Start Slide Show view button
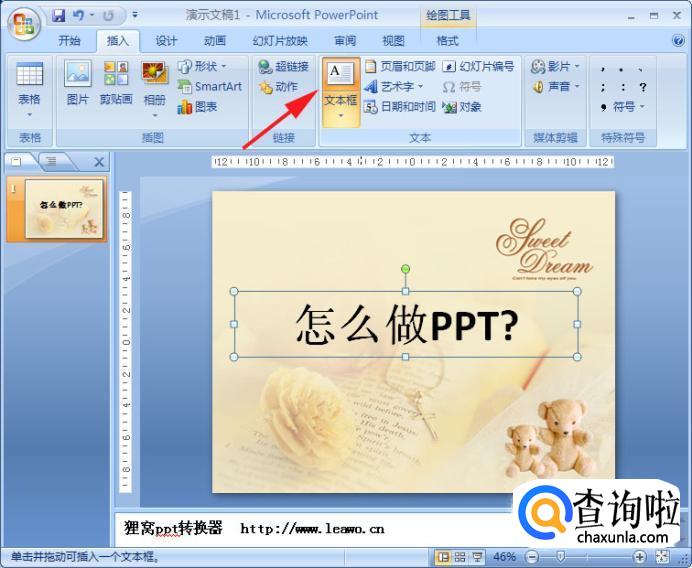The height and width of the screenshot is (568, 692). click(x=477, y=557)
